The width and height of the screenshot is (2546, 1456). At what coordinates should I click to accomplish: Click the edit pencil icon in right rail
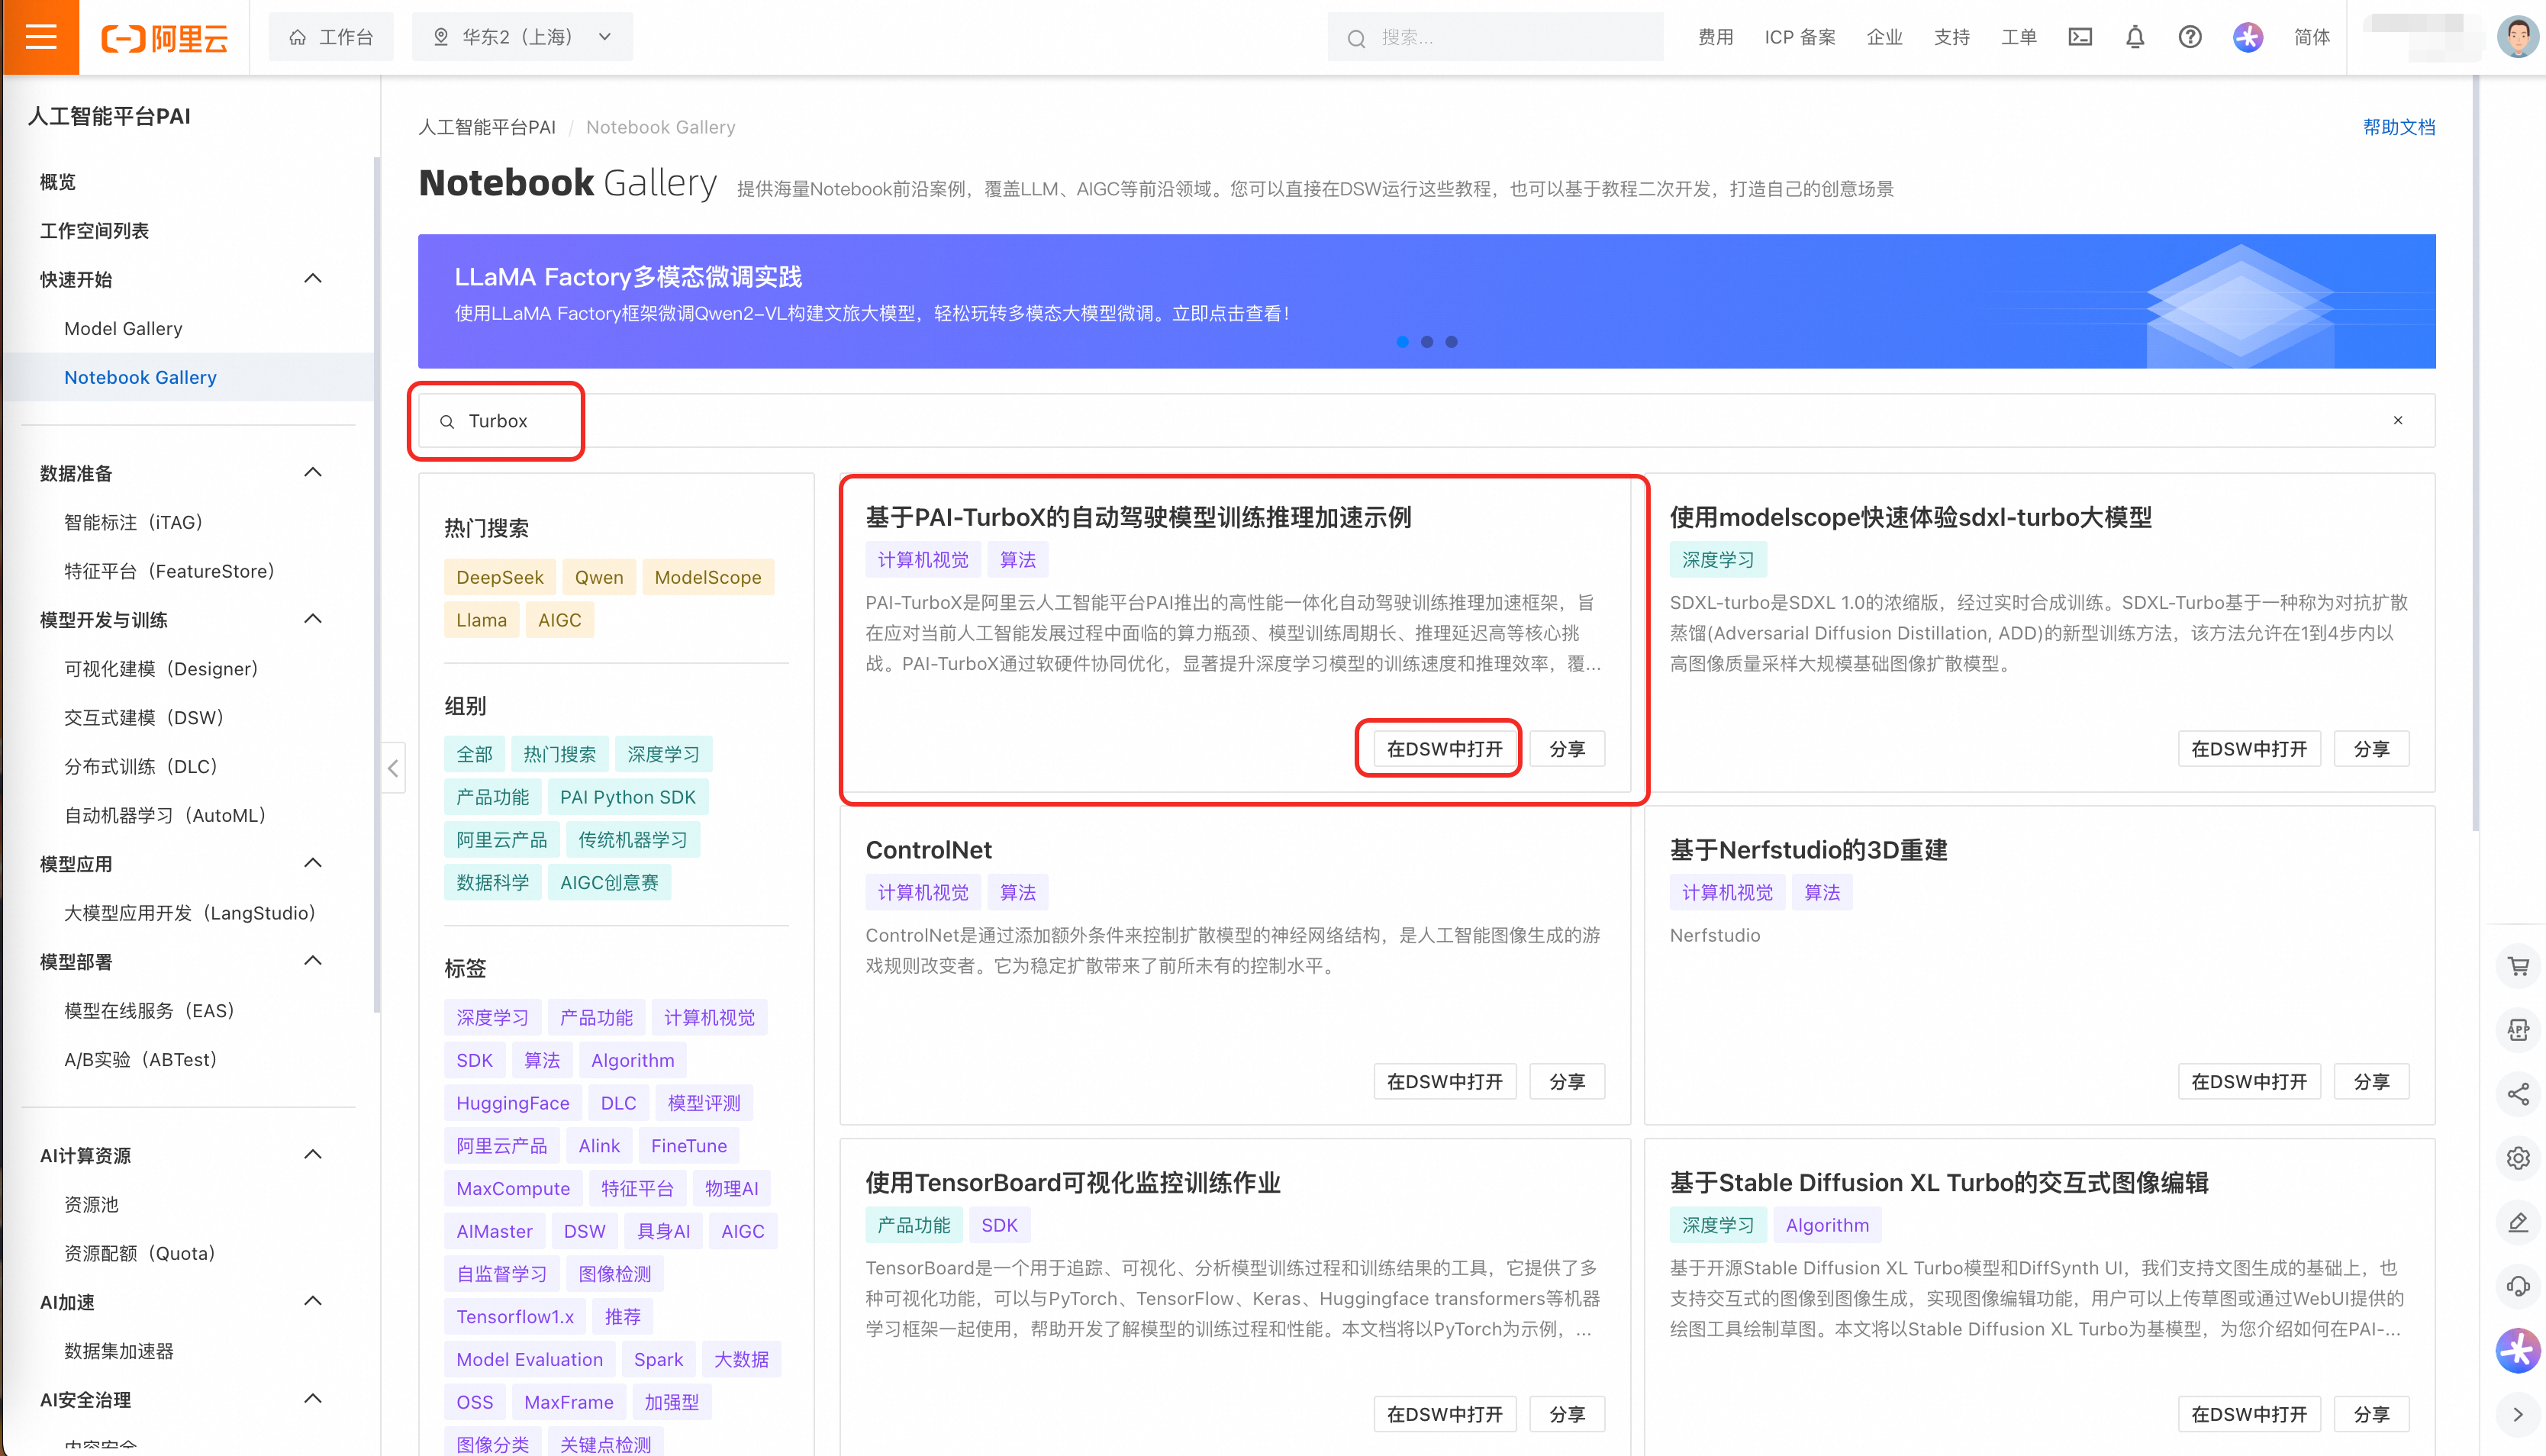[2518, 1222]
